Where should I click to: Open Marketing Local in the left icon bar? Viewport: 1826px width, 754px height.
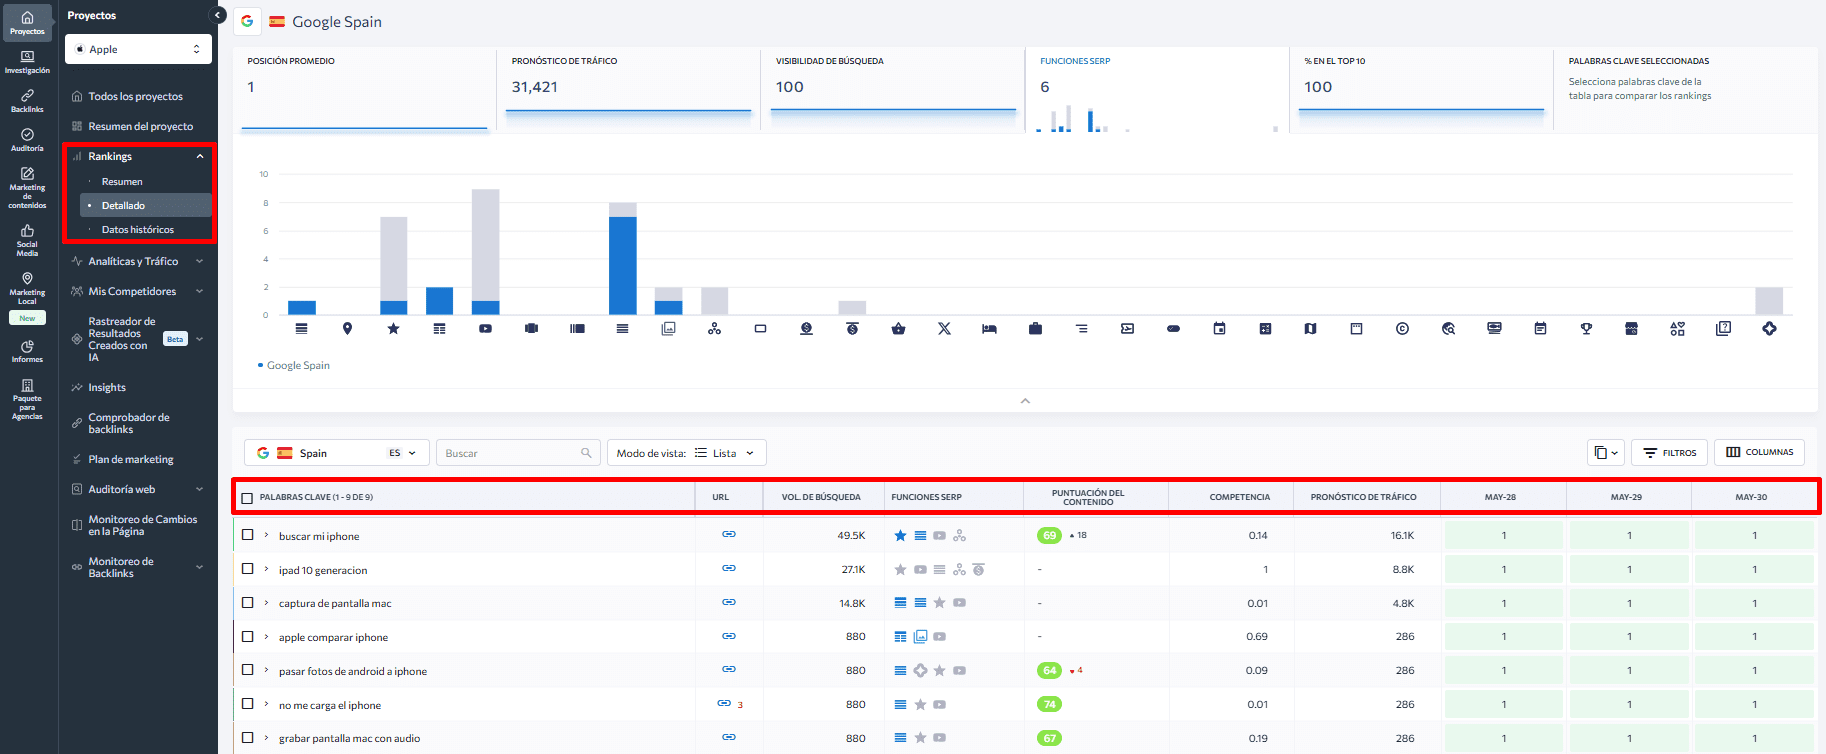coord(27,289)
